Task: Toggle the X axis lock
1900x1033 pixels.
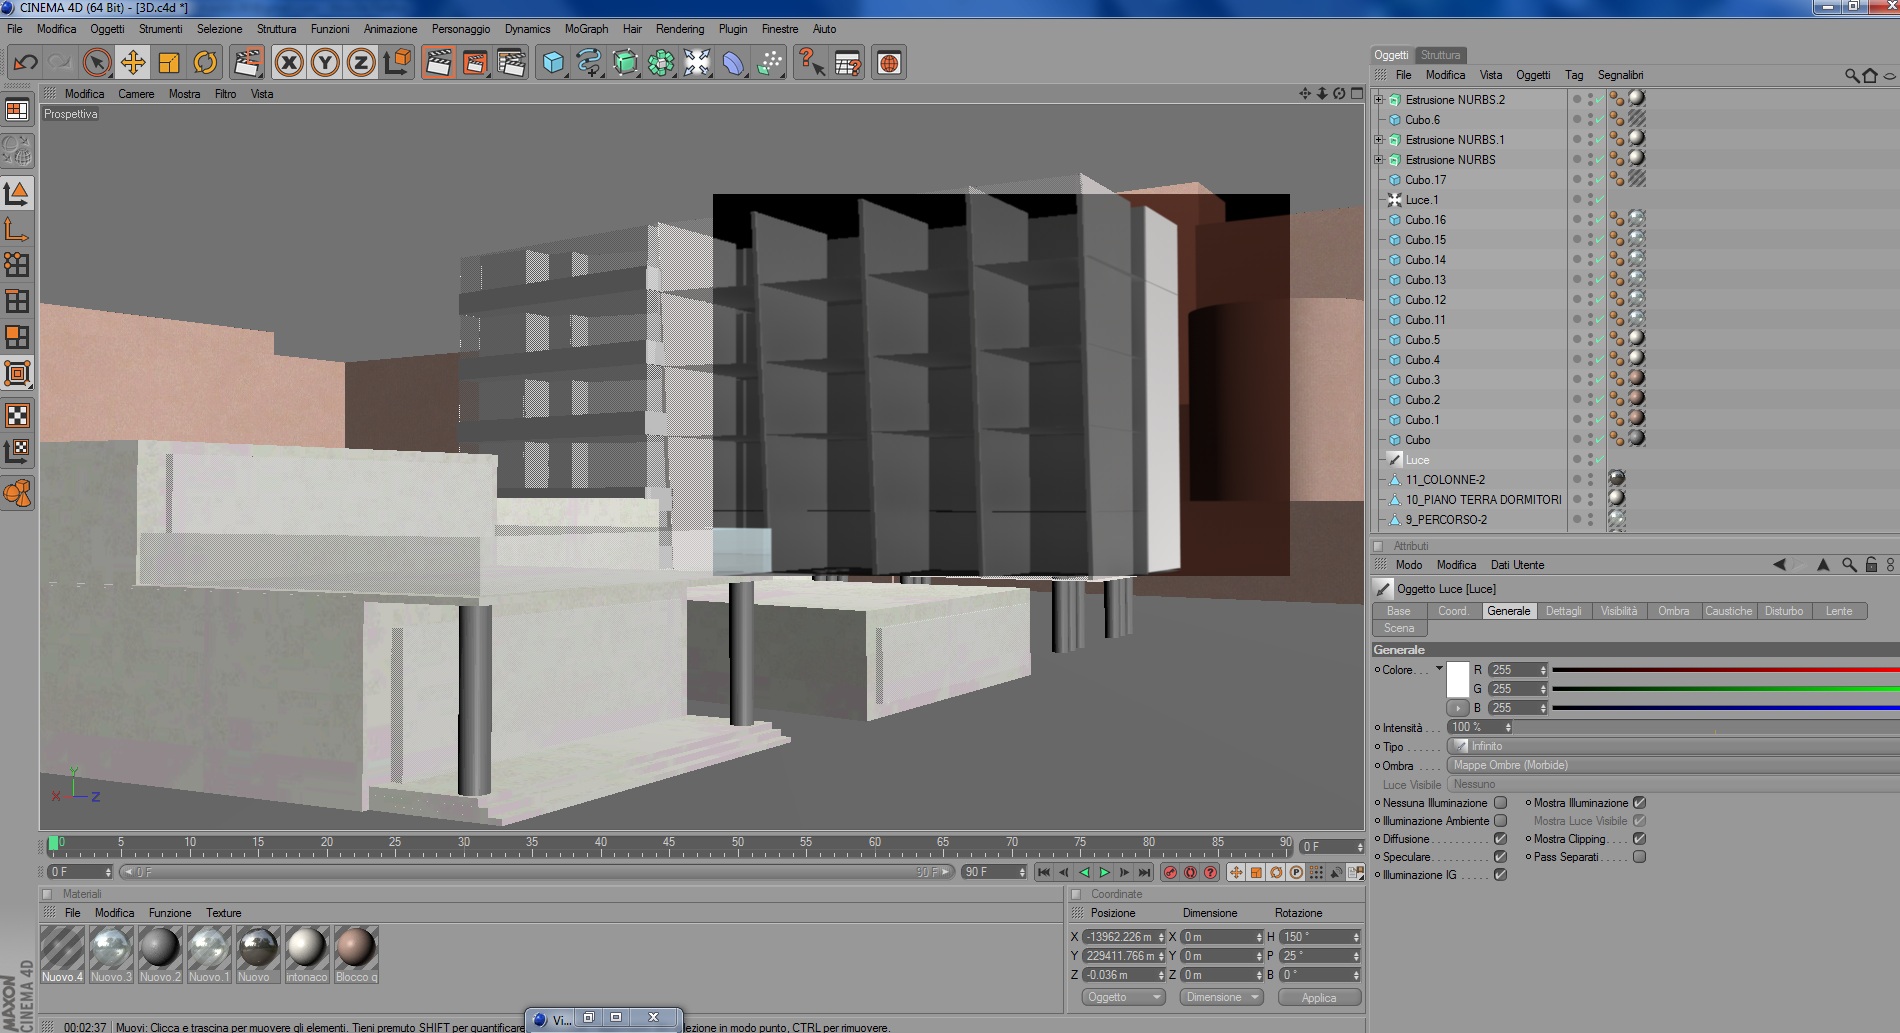Action: [x=289, y=63]
